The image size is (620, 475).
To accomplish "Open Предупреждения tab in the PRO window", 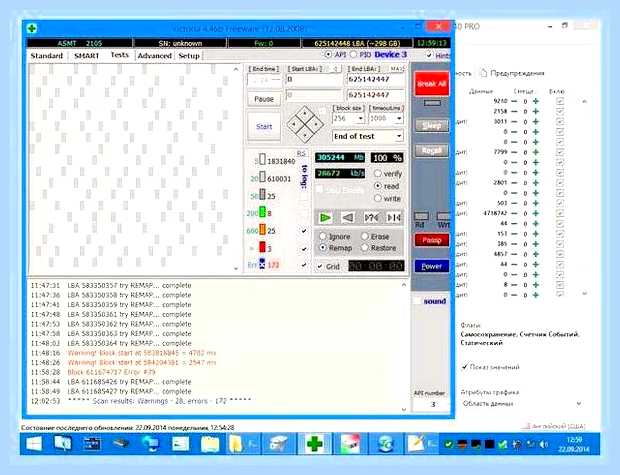I will [x=513, y=73].
